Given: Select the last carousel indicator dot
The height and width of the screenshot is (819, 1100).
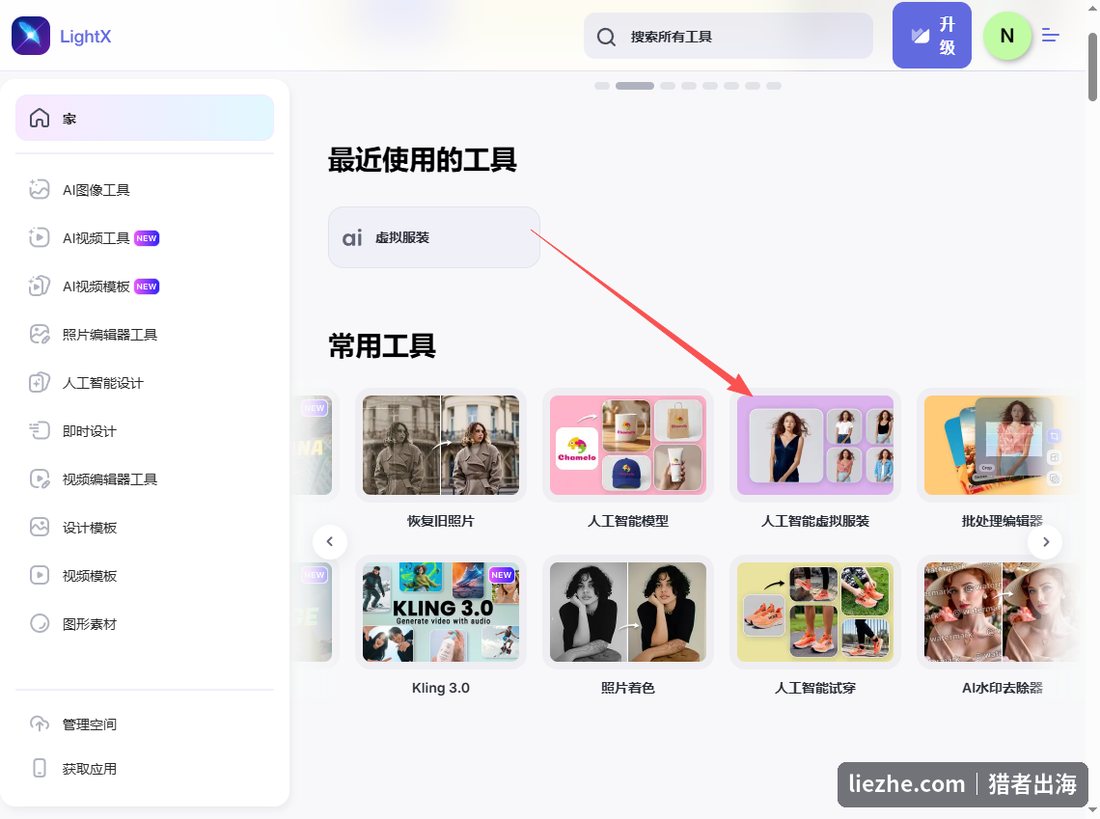Looking at the screenshot, I should pyautogui.click(x=774, y=86).
